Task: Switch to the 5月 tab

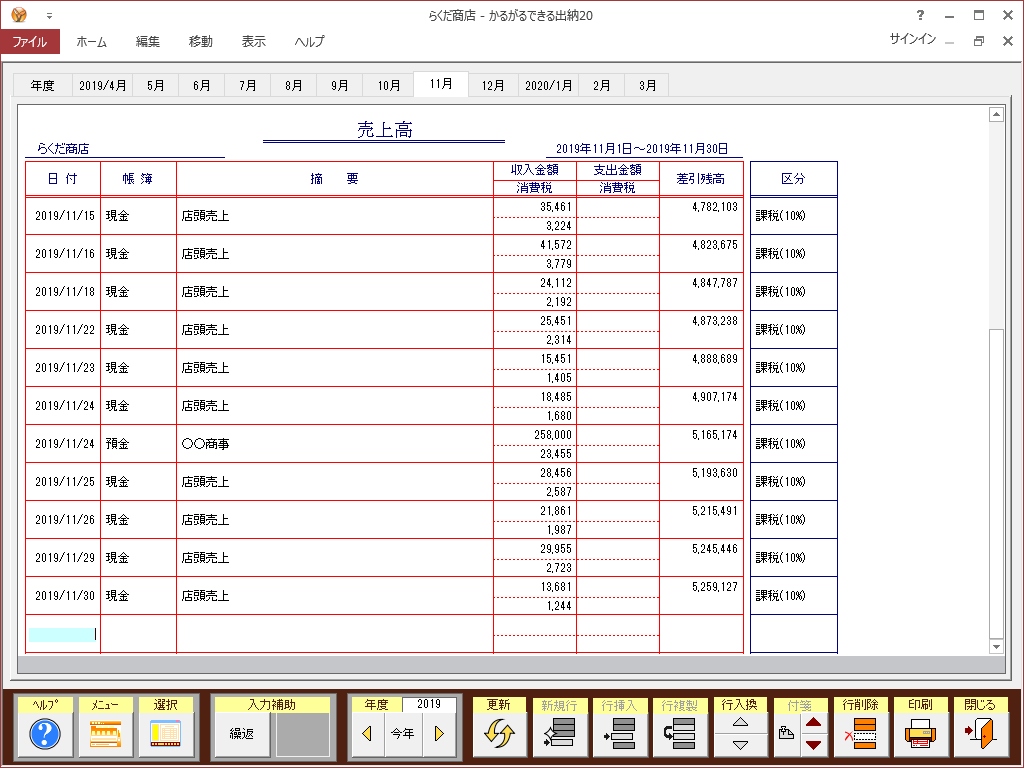Action: click(155, 86)
